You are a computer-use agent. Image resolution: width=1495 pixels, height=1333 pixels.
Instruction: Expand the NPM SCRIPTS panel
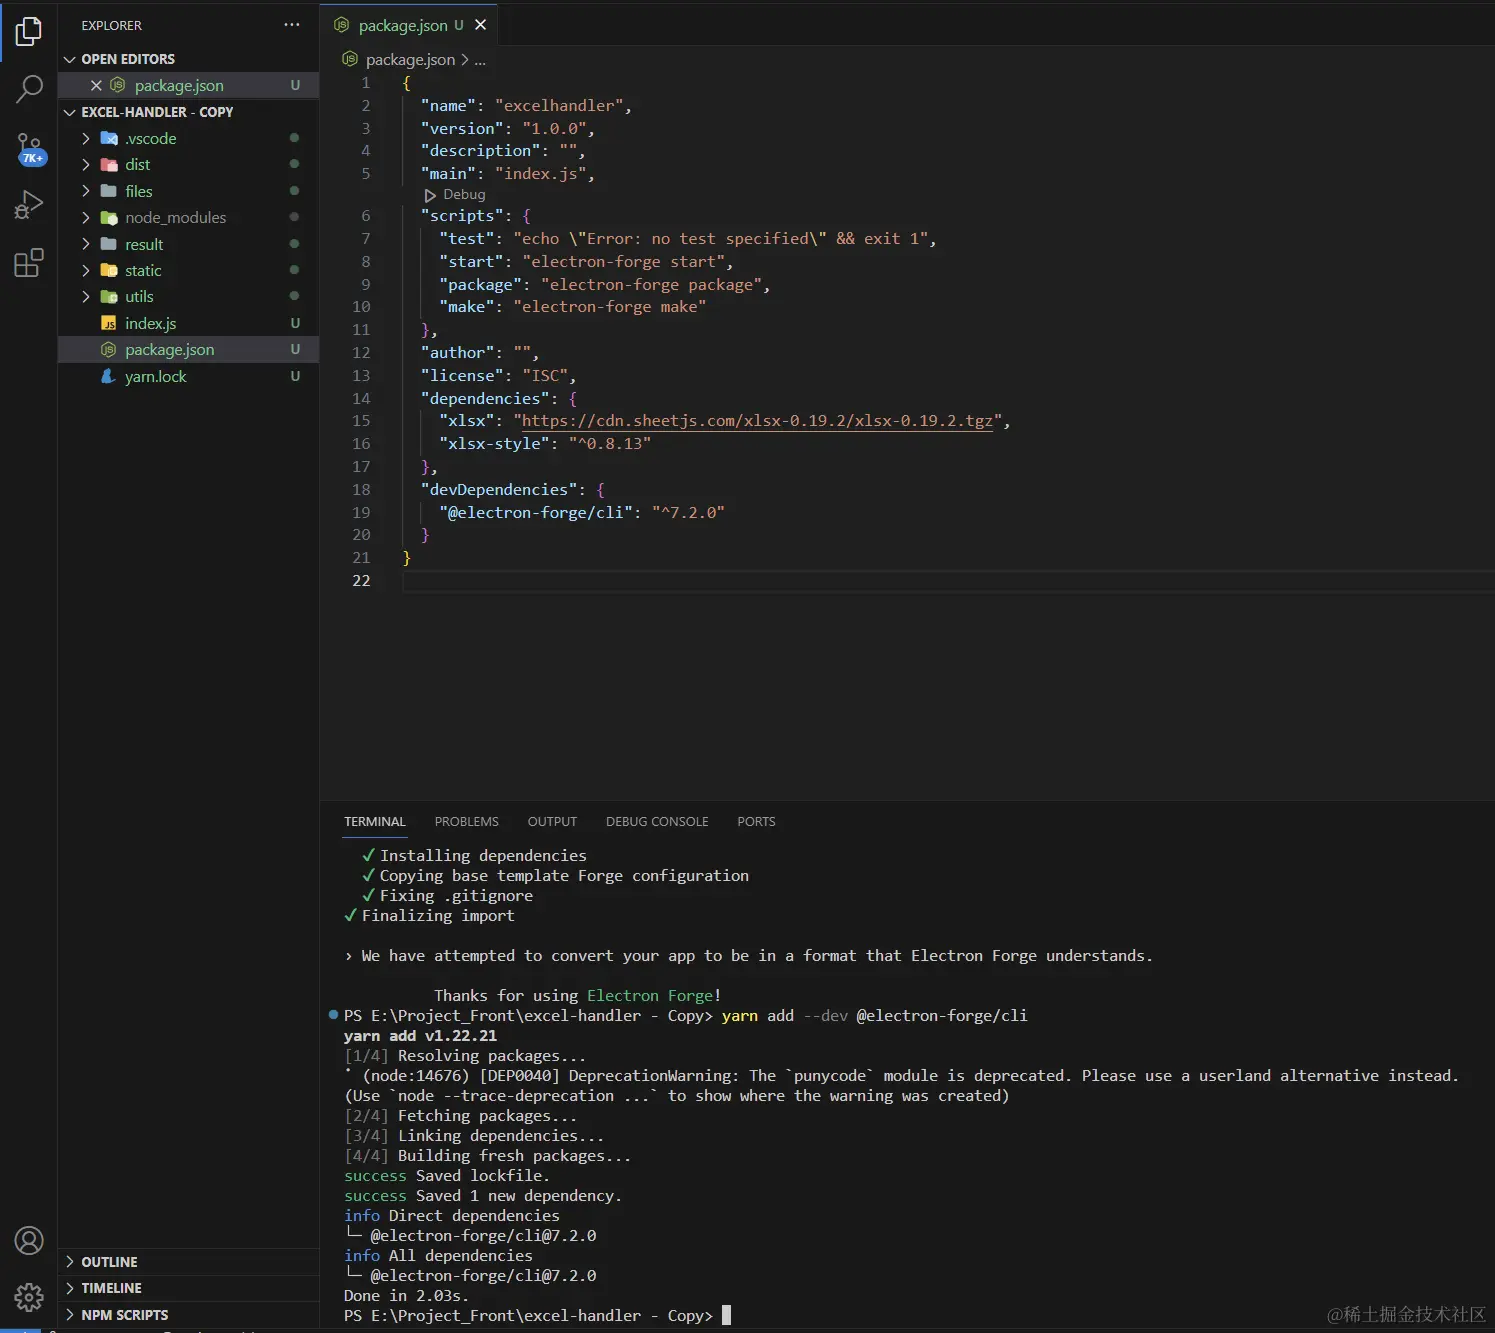(x=189, y=1315)
